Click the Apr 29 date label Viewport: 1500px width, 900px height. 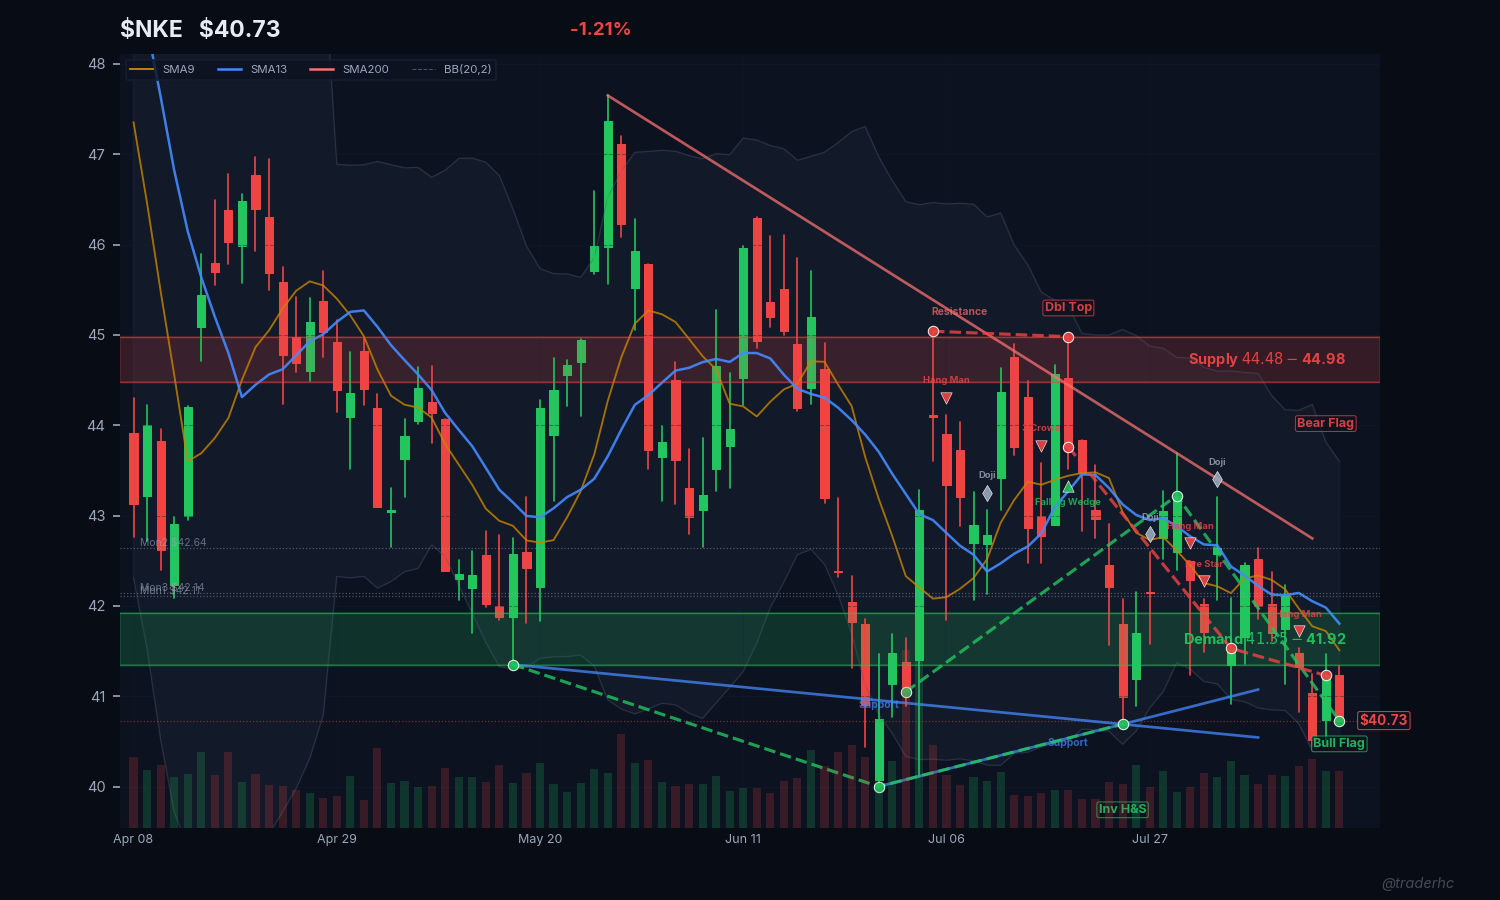(x=337, y=839)
